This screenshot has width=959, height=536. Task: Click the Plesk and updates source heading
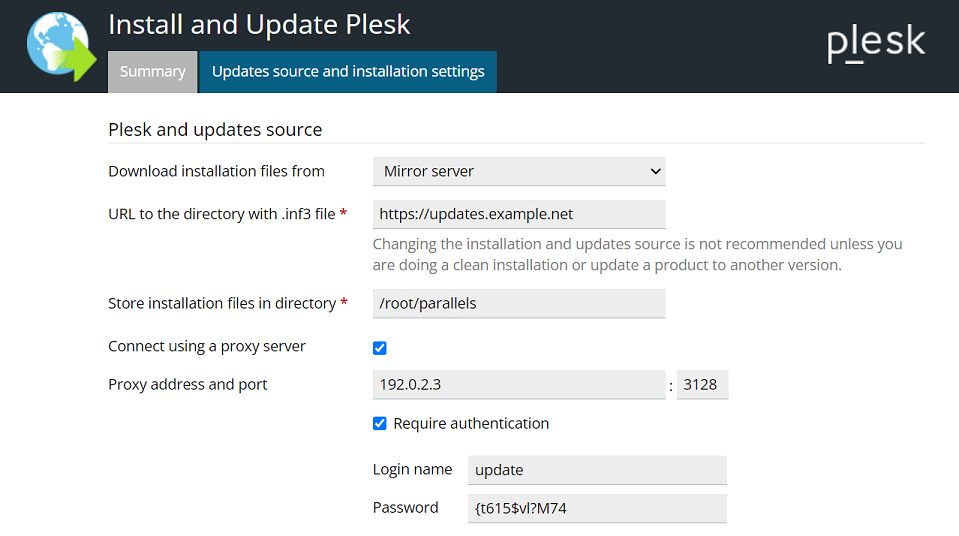tap(215, 129)
